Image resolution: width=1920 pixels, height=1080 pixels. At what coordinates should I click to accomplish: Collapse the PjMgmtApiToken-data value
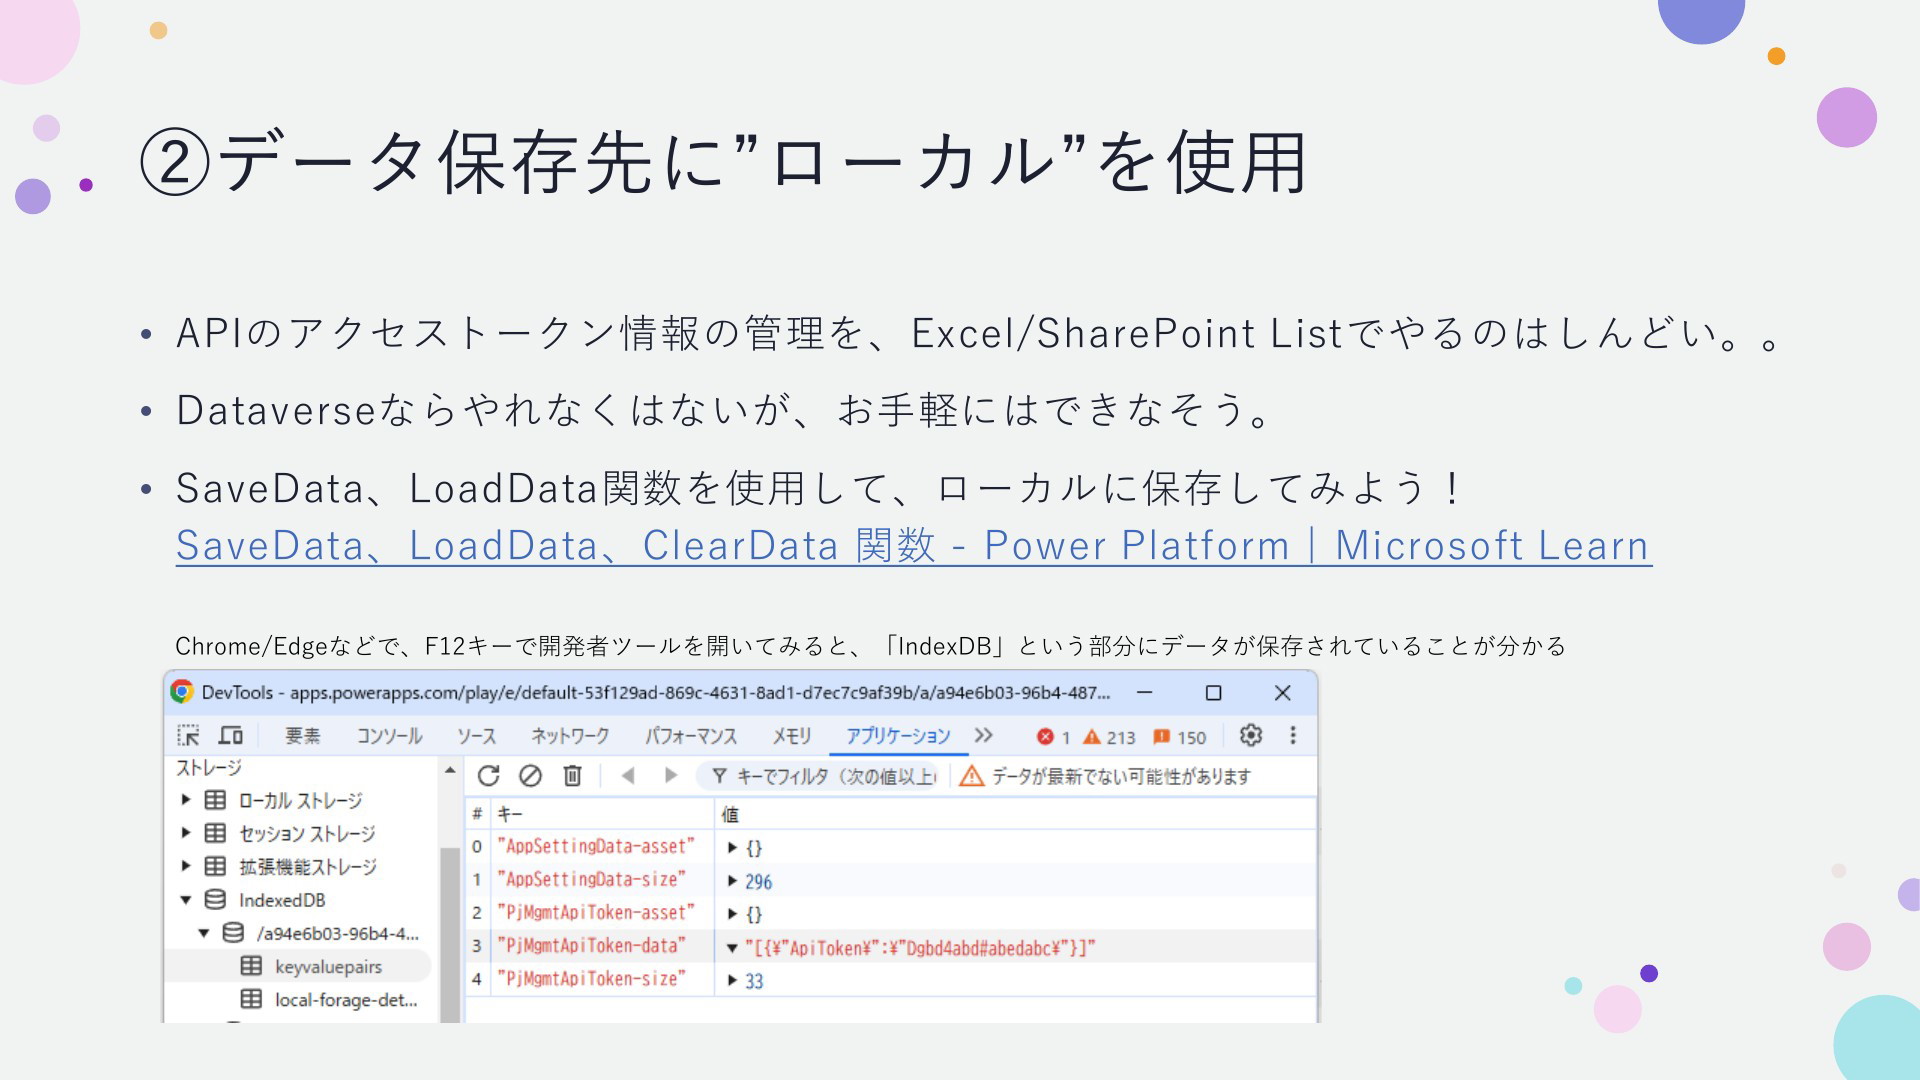[x=732, y=948]
